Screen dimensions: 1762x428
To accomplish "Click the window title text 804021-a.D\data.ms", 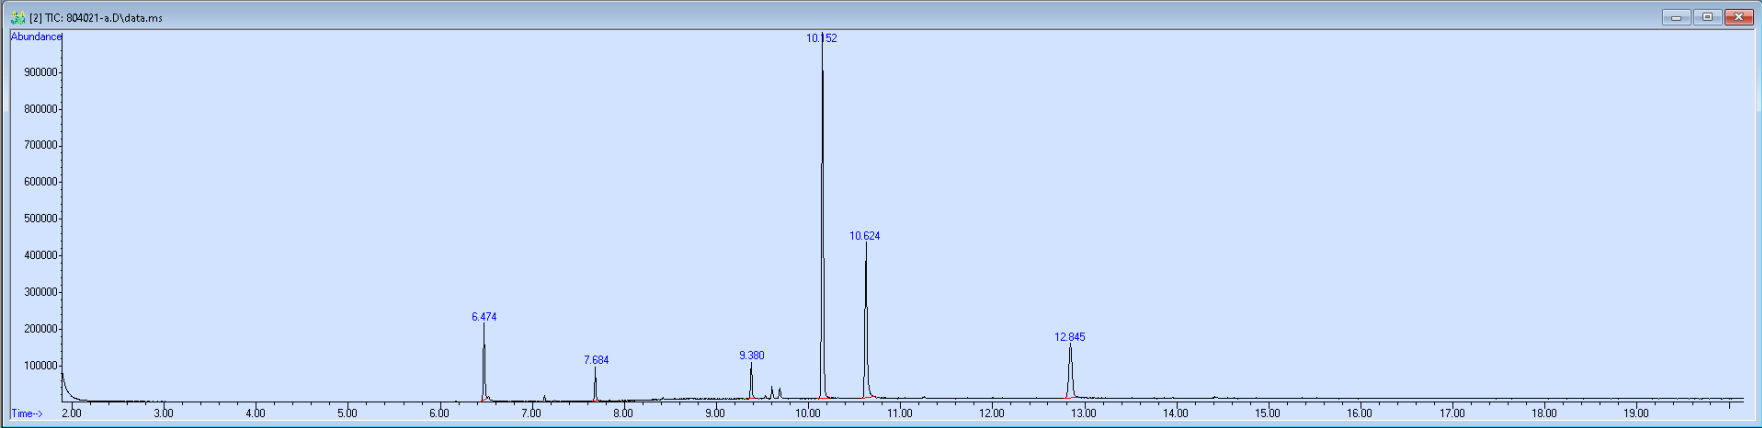I will (114, 18).
